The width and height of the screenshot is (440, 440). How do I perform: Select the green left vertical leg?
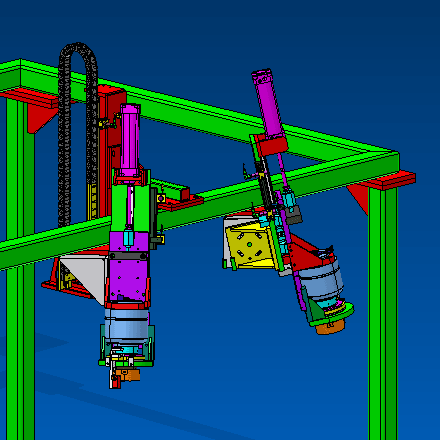[x=20, y=267]
